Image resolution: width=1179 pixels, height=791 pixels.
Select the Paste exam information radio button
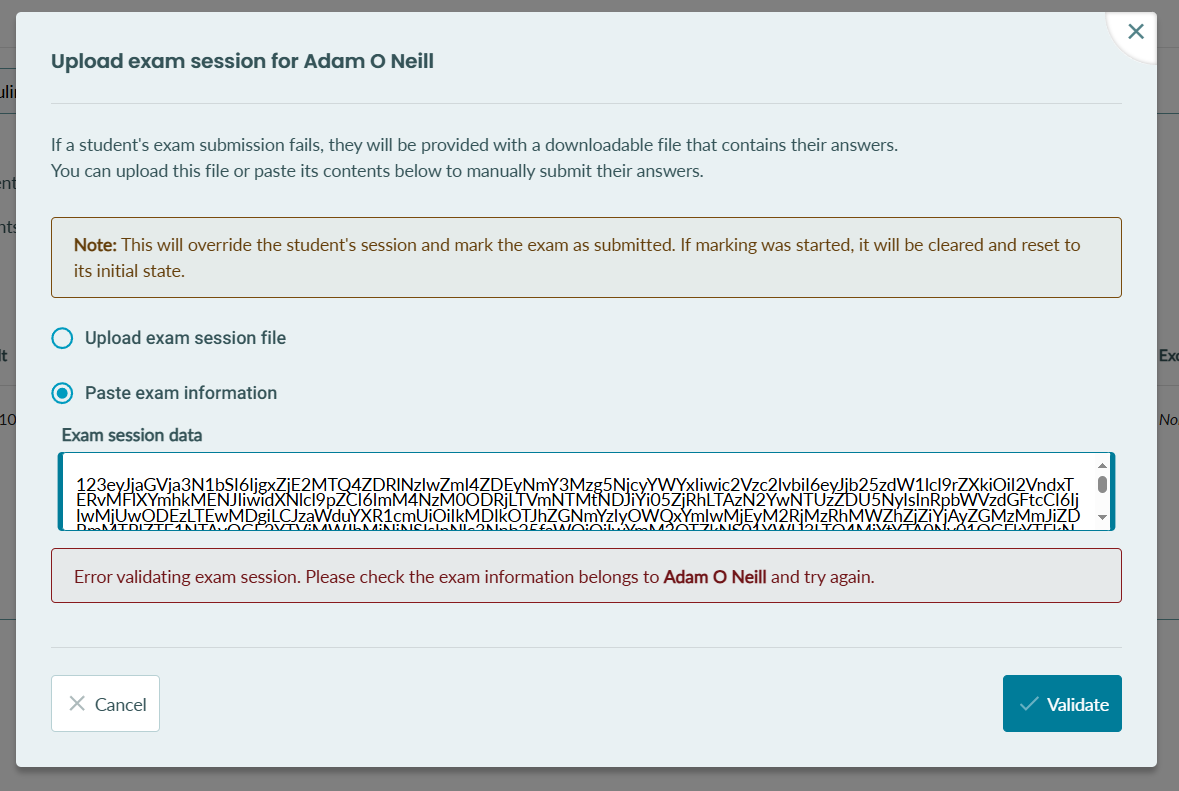[62, 393]
